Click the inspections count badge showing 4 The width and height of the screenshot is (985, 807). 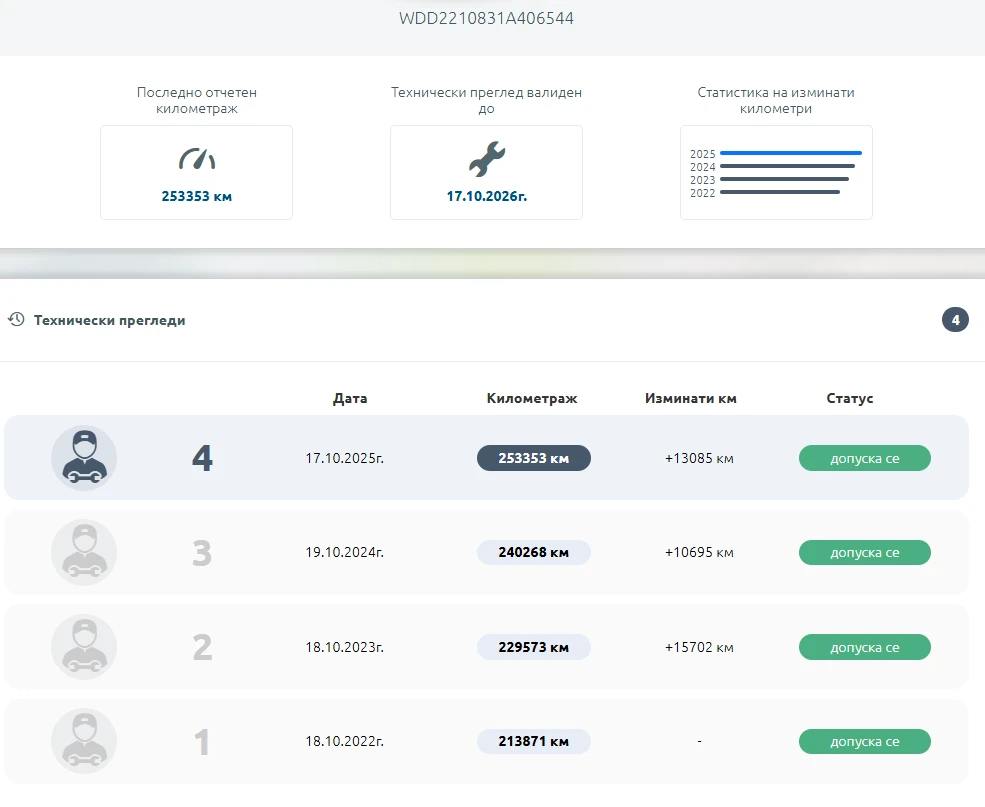(x=955, y=320)
